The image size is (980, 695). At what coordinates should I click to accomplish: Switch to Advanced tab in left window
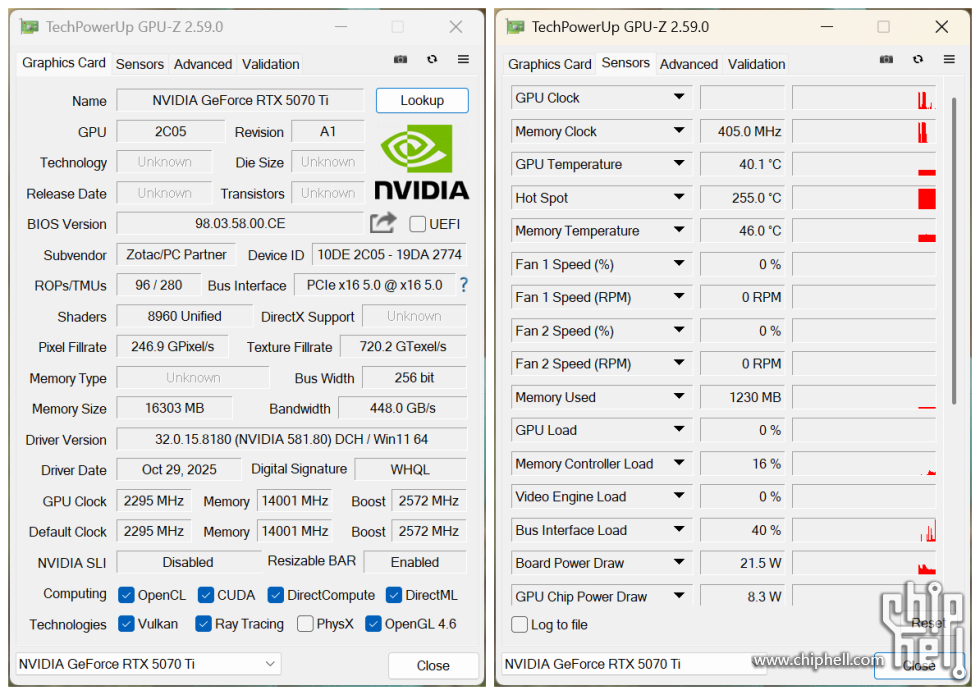(202, 64)
